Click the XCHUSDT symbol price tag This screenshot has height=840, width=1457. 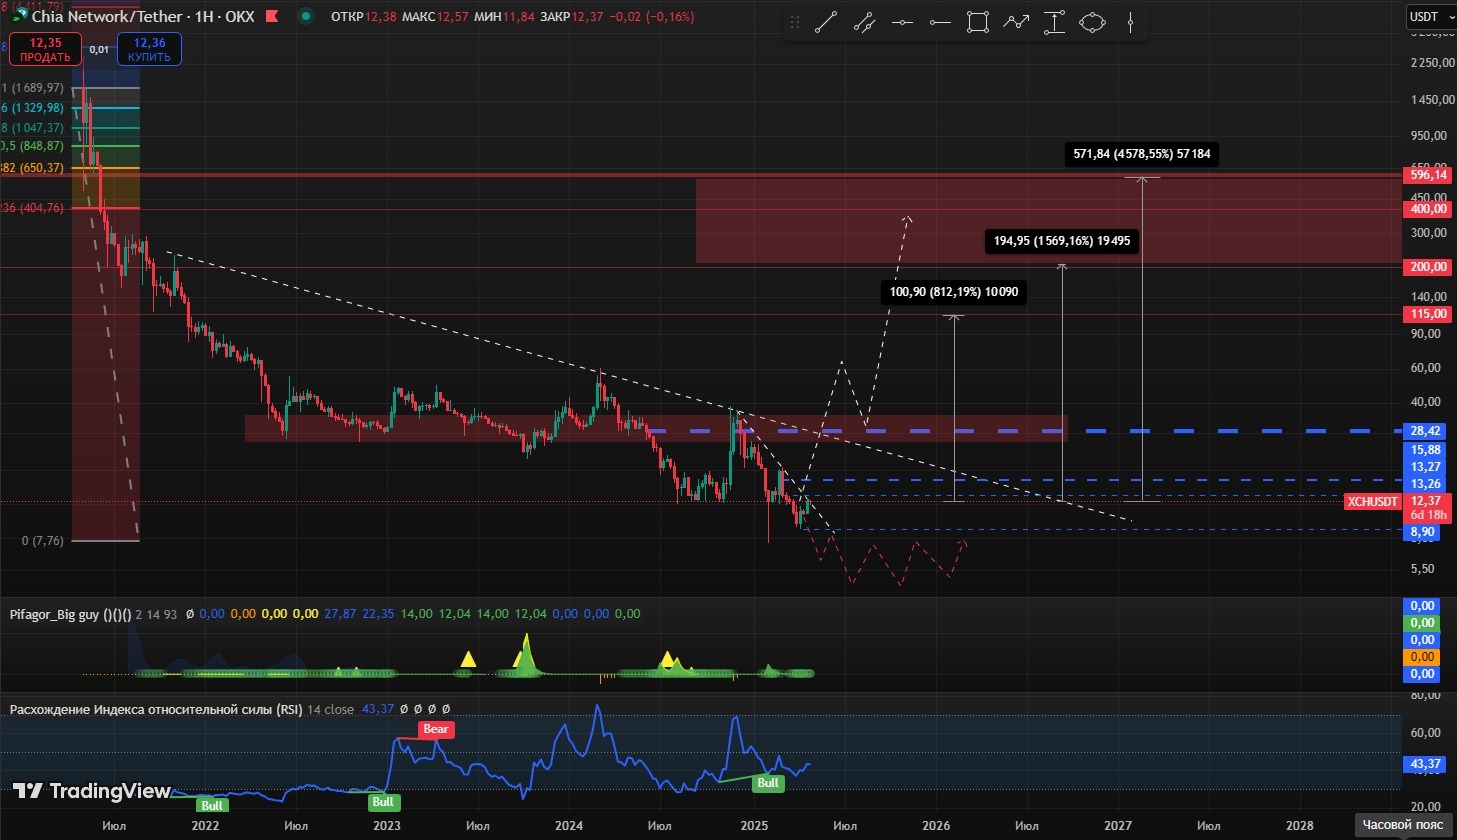pyautogui.click(x=1372, y=501)
